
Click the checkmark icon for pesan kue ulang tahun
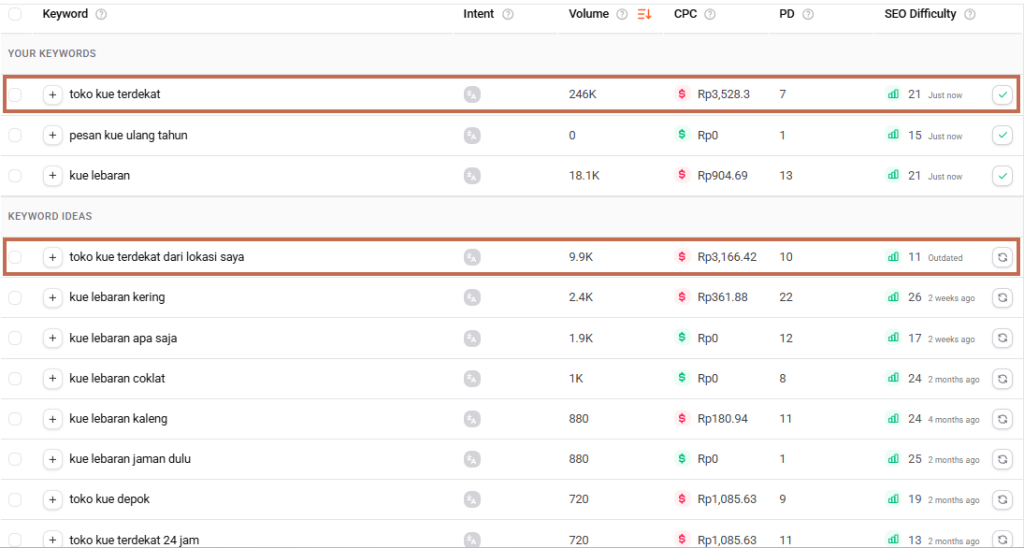(x=1002, y=136)
